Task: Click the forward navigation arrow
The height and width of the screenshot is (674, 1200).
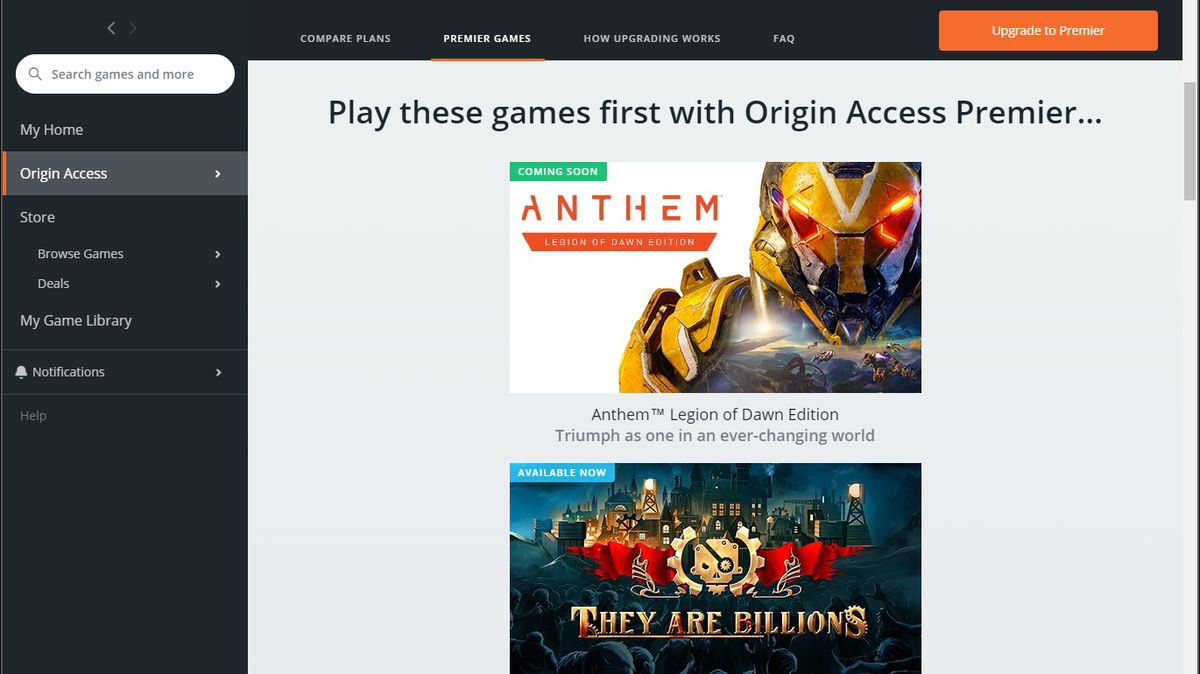Action: click(x=134, y=28)
